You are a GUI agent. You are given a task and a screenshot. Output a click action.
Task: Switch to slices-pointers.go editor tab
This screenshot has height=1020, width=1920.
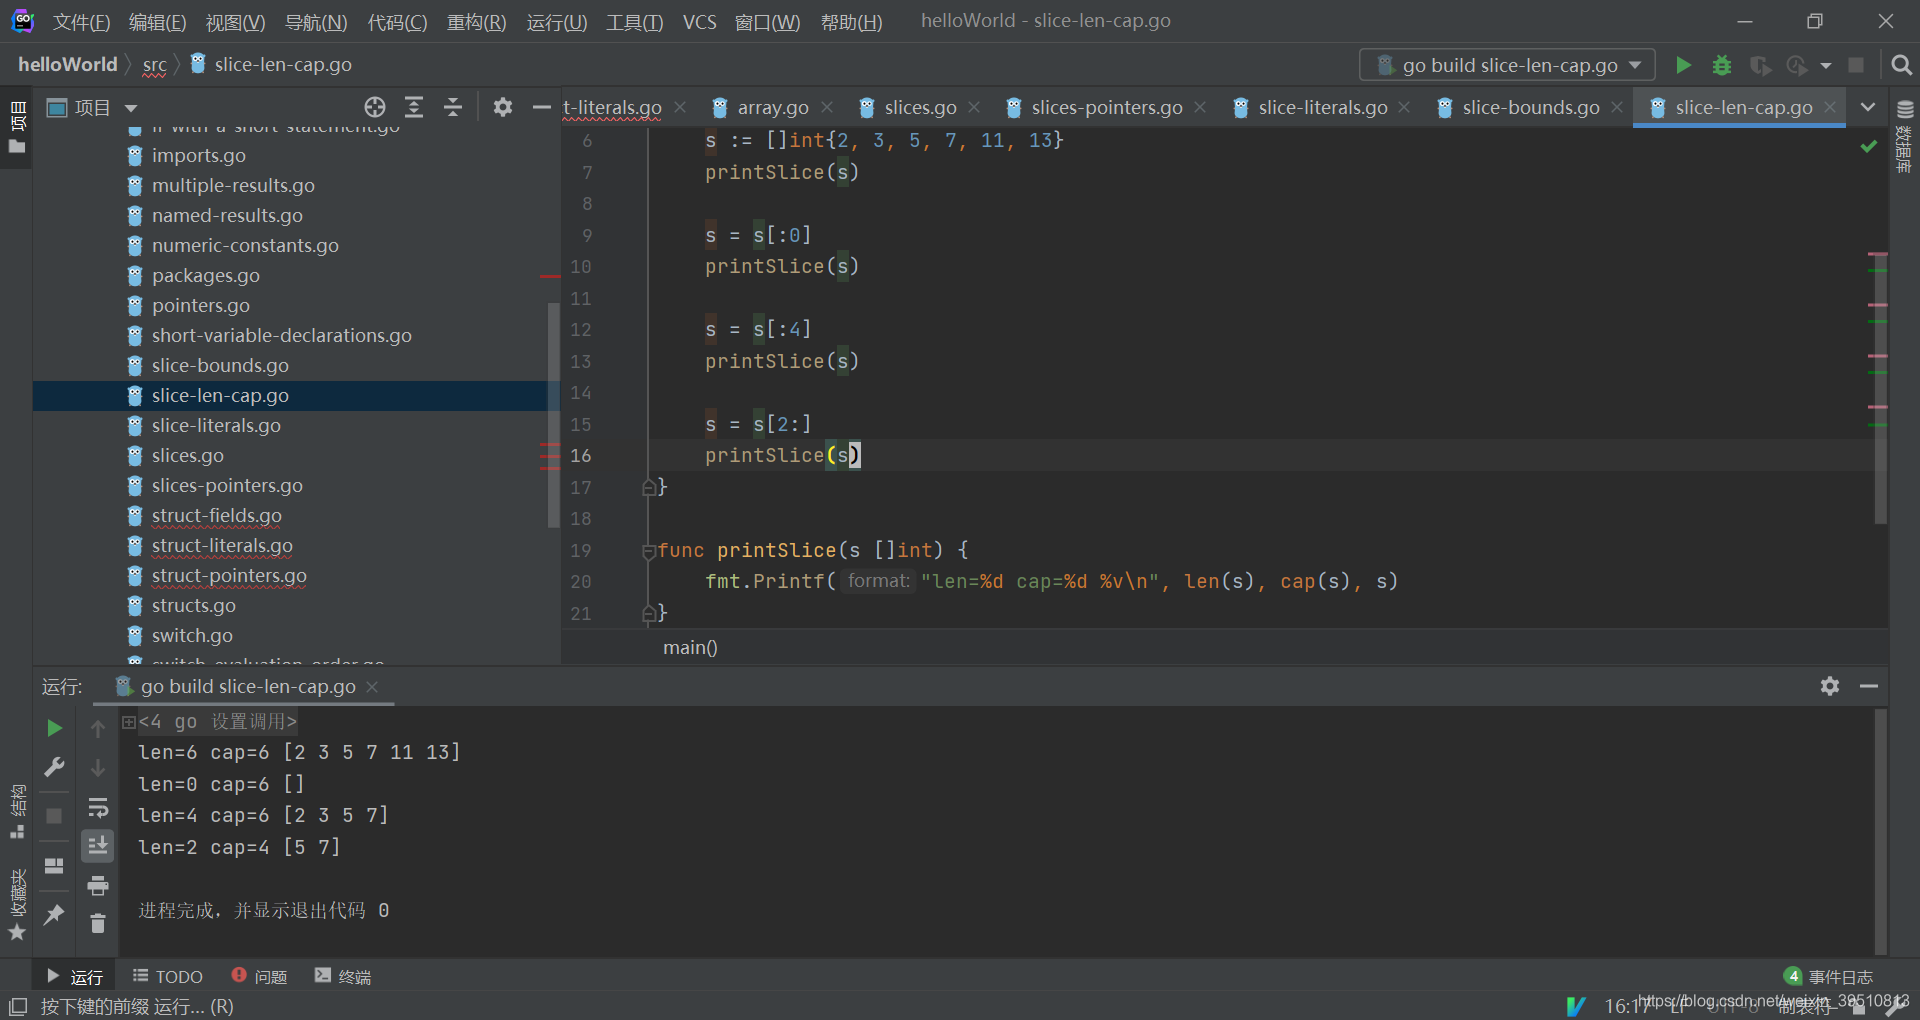click(x=1106, y=107)
